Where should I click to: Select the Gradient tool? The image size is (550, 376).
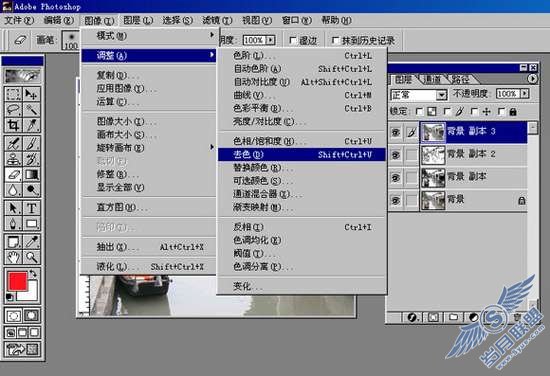[32, 174]
